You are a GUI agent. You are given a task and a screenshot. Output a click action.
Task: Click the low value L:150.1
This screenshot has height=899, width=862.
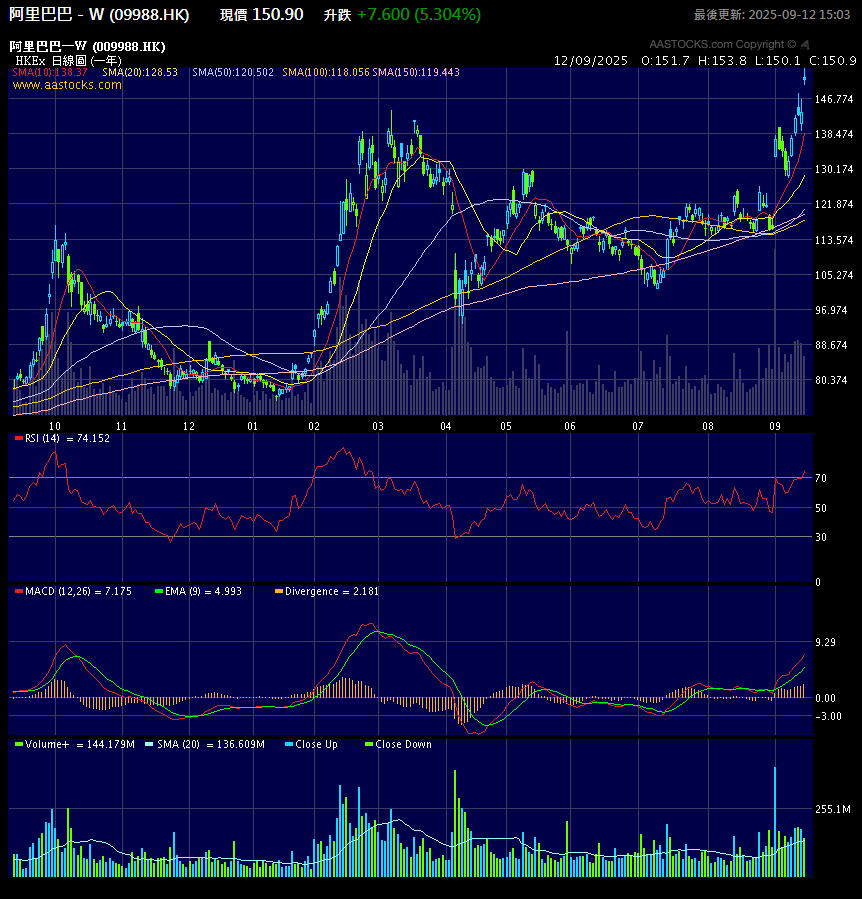(777, 60)
